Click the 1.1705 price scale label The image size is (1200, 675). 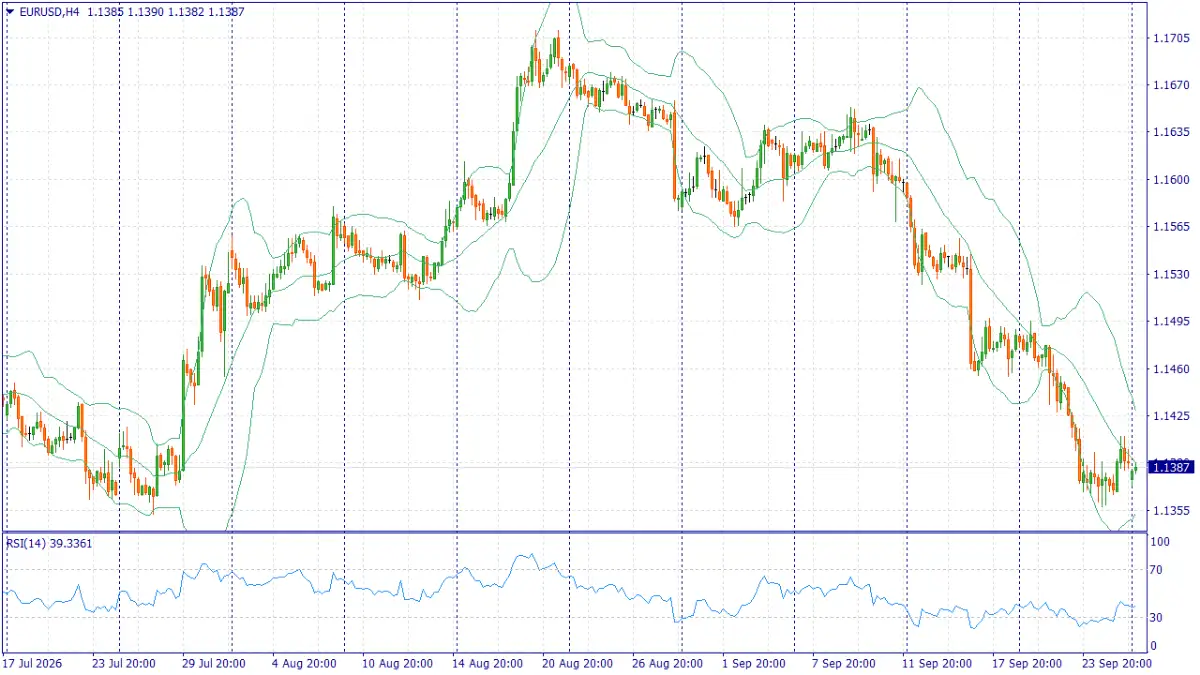(1169, 38)
